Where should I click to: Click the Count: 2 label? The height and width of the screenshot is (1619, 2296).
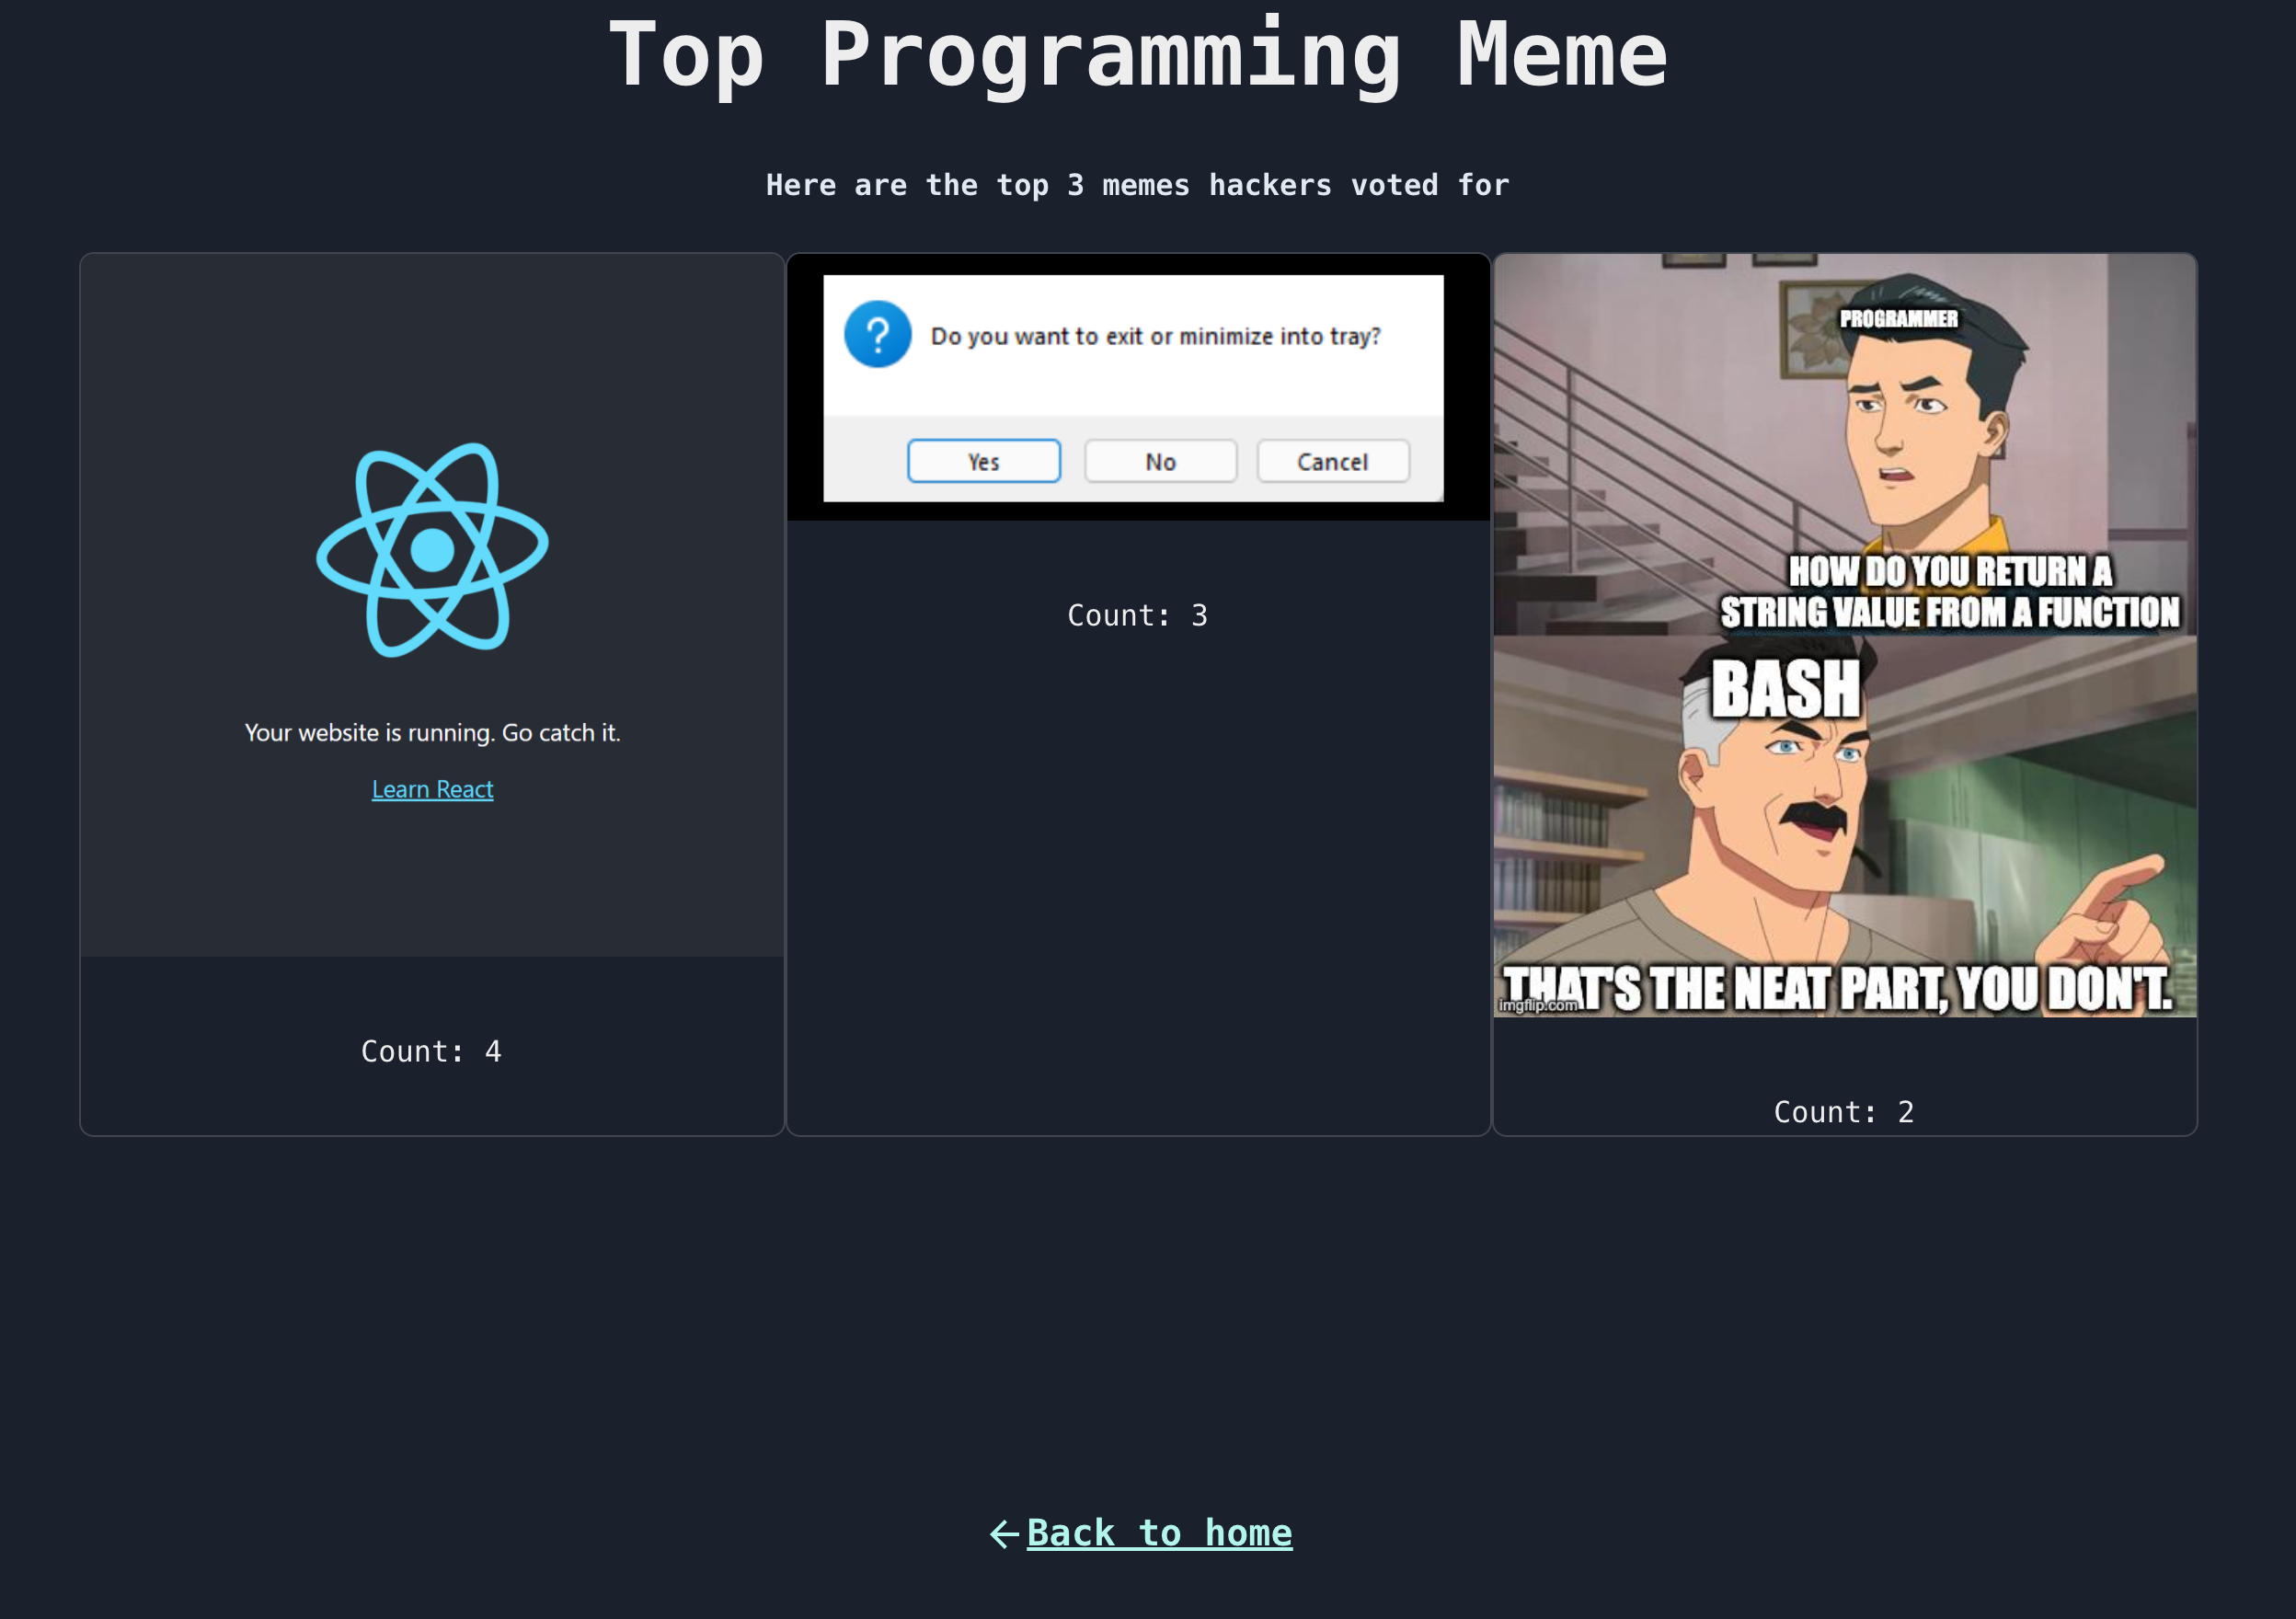click(1843, 1112)
